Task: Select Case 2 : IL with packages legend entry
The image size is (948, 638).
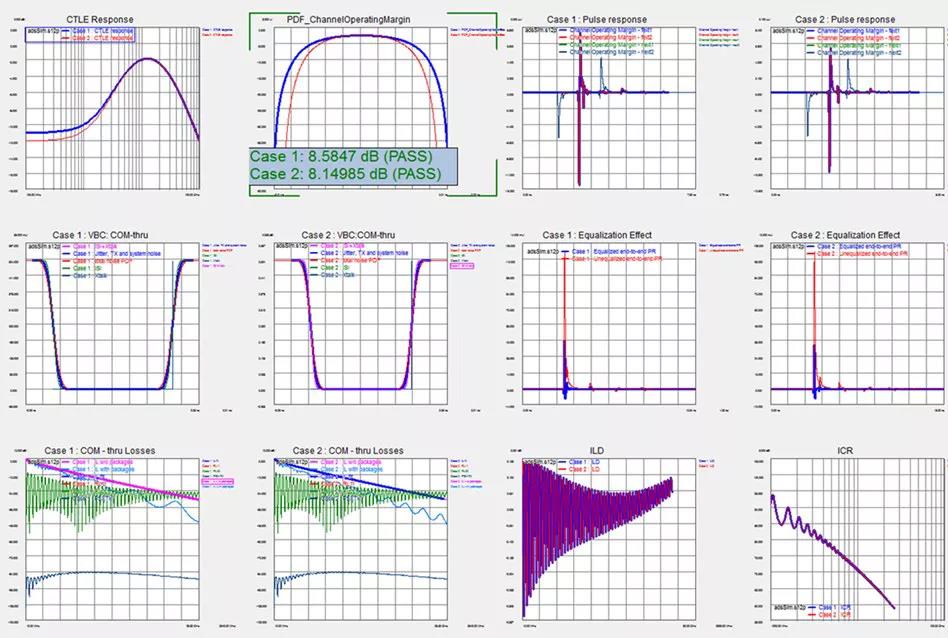Action: coord(345,469)
